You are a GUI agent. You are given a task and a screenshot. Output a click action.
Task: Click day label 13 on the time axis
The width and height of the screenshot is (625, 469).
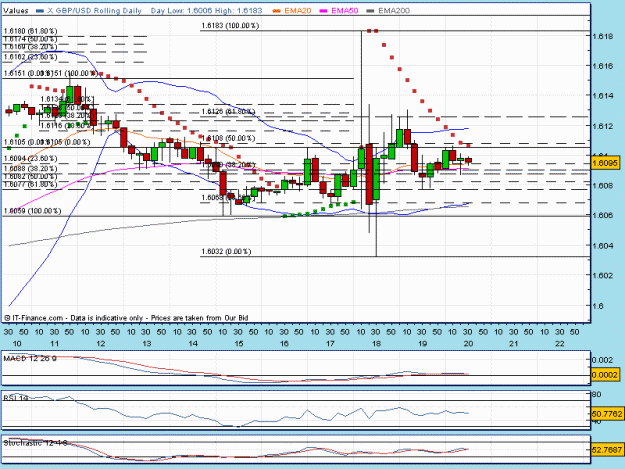pos(147,343)
